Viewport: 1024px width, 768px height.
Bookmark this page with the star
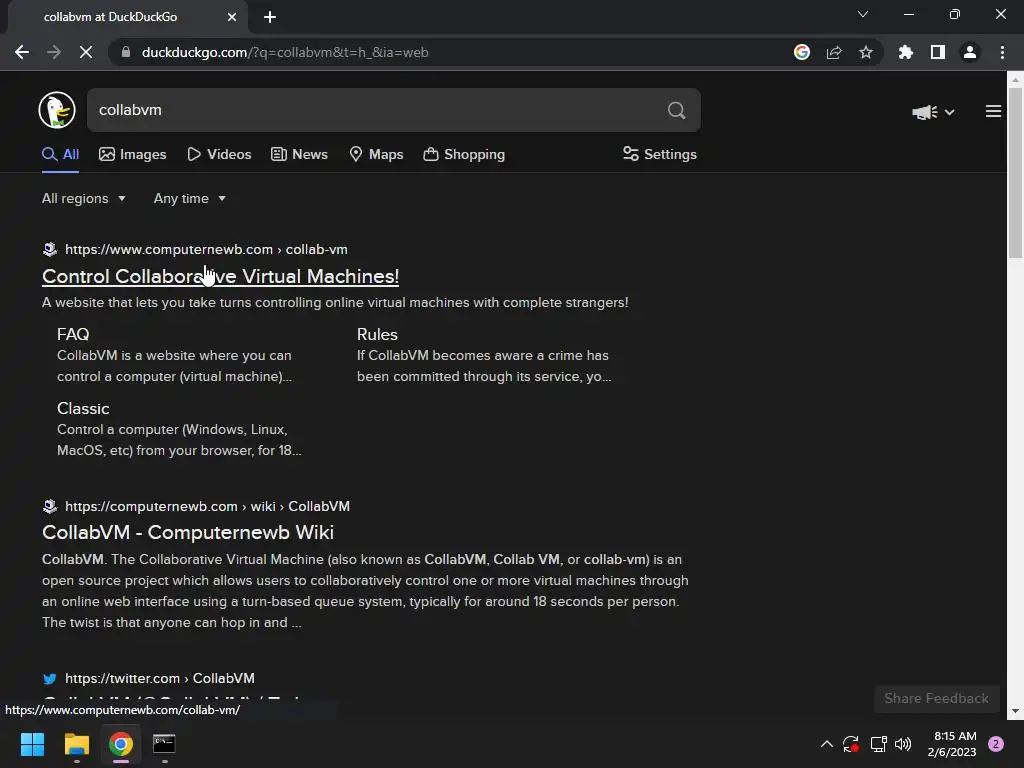pos(866,52)
